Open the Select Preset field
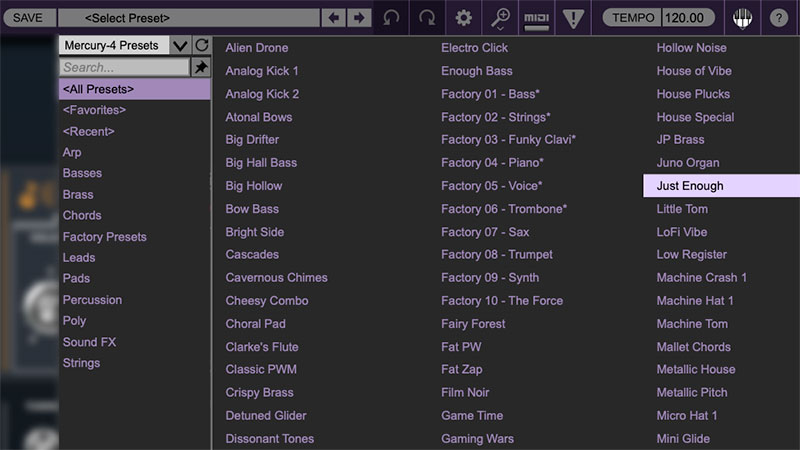Image resolution: width=800 pixels, height=450 pixels. click(x=189, y=18)
